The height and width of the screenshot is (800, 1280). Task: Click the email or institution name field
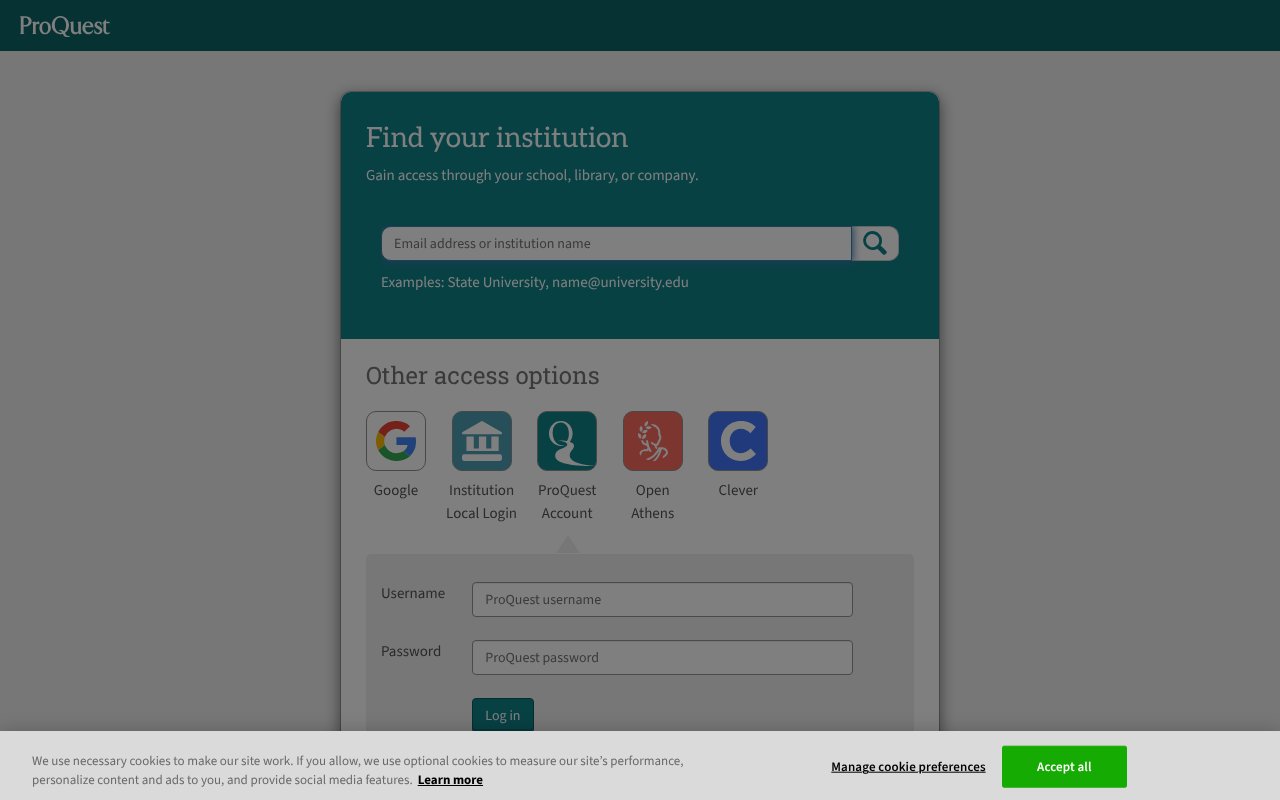tap(616, 243)
